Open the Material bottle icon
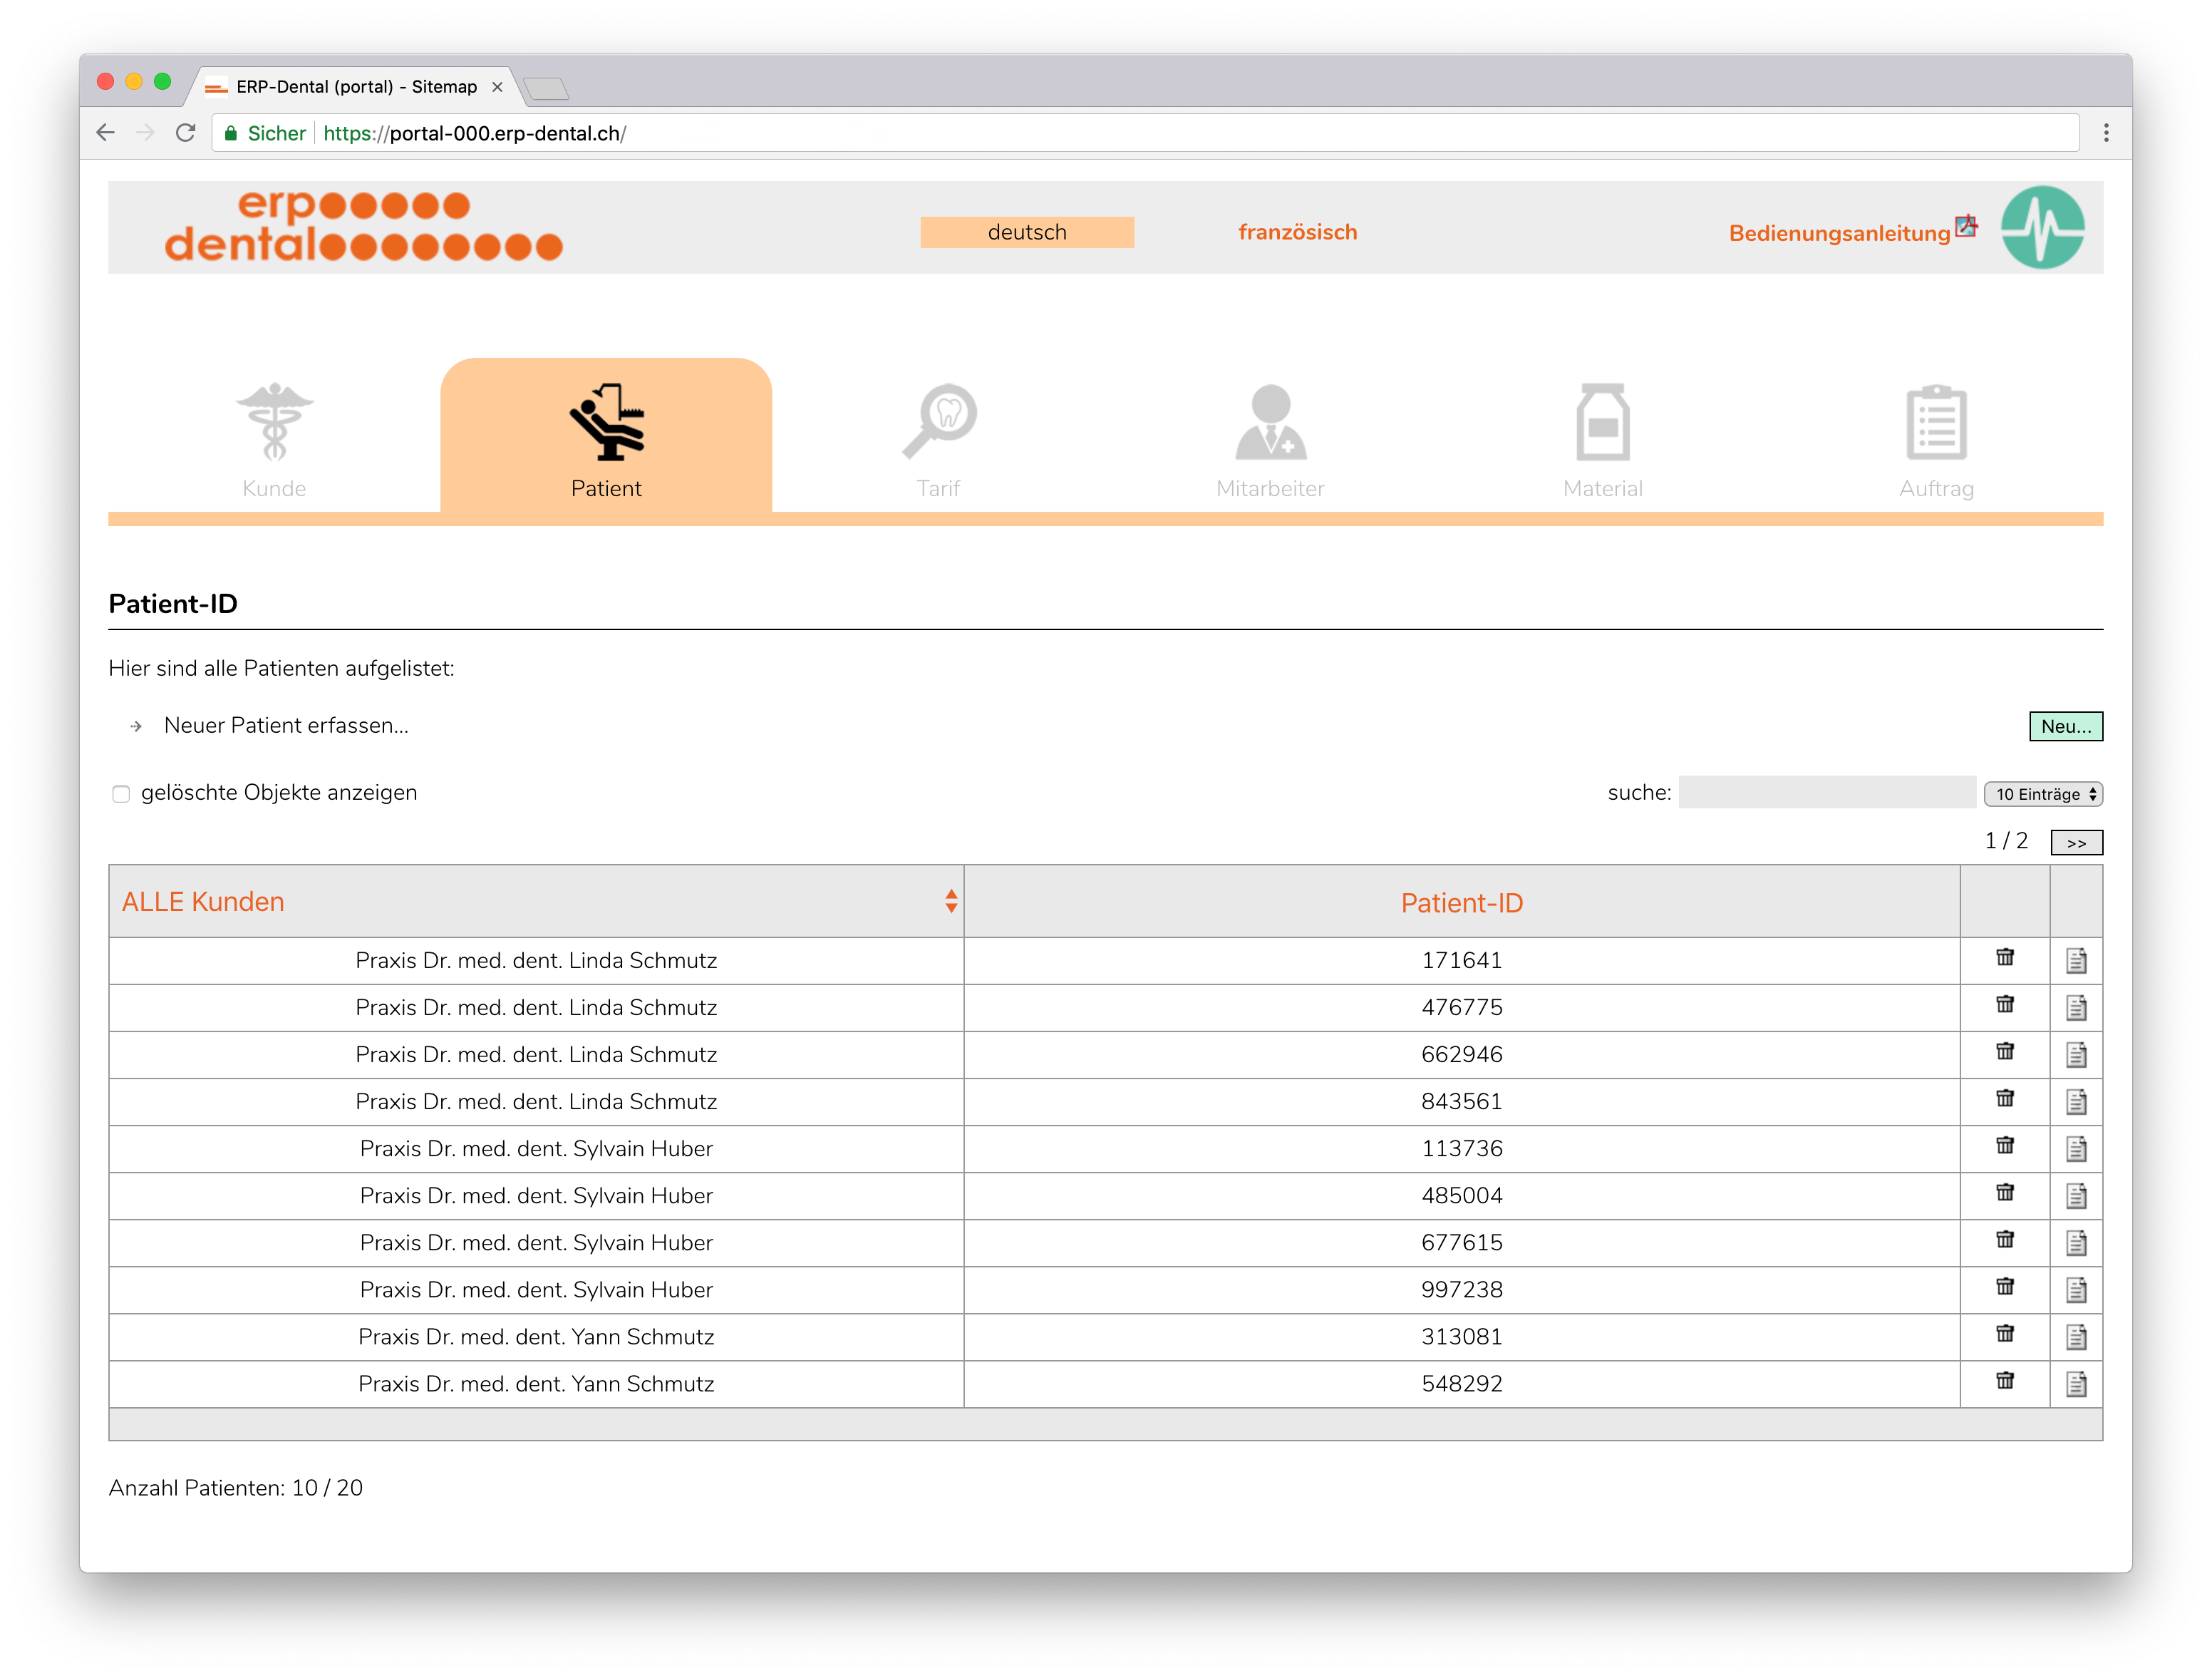The width and height of the screenshot is (2212, 1678). click(x=1602, y=421)
